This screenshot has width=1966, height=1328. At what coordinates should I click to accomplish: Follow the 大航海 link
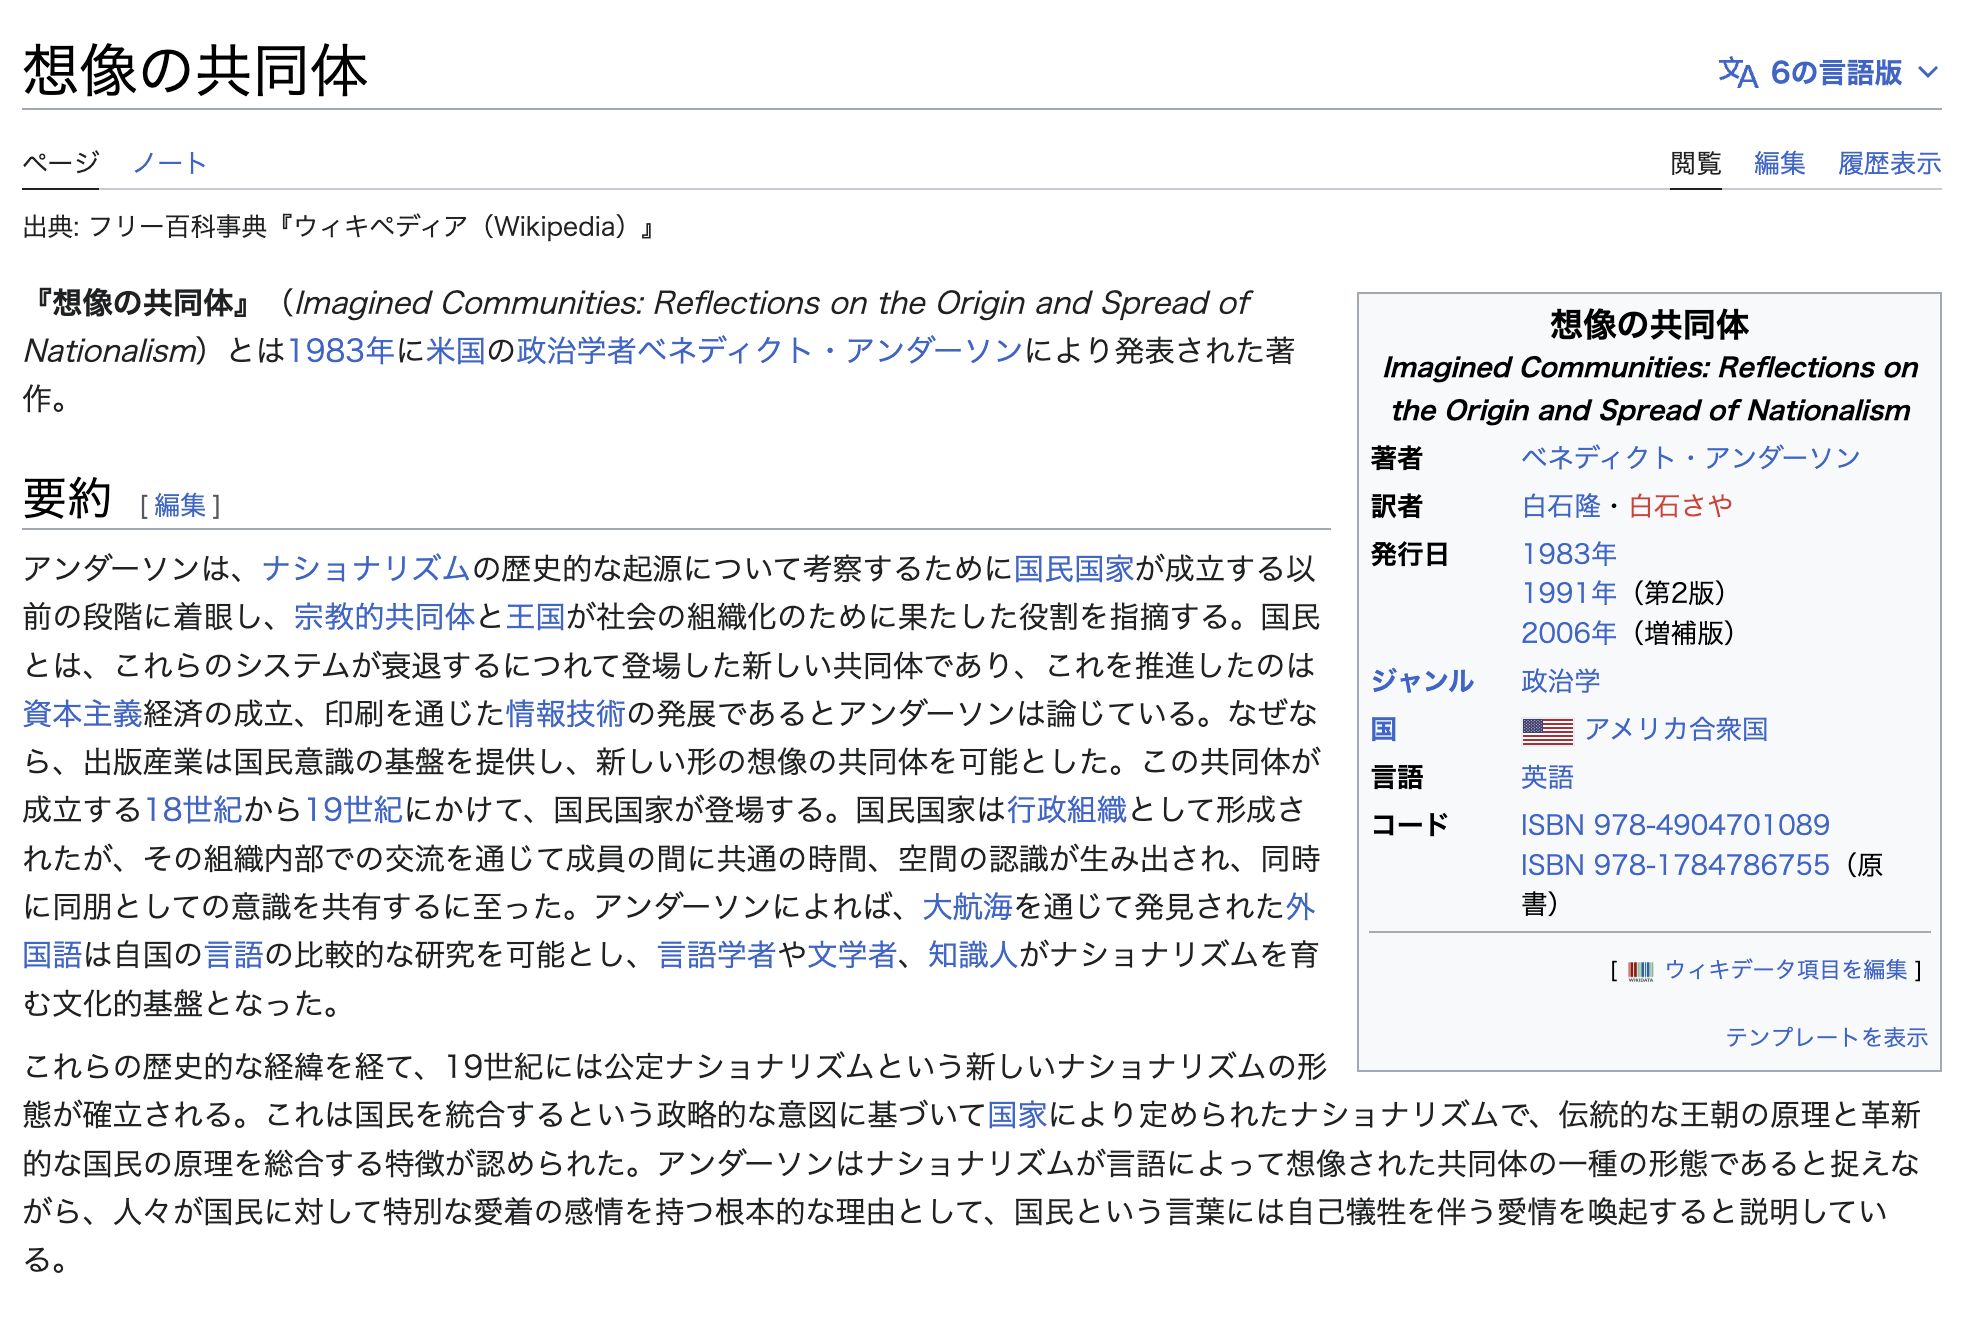click(967, 907)
